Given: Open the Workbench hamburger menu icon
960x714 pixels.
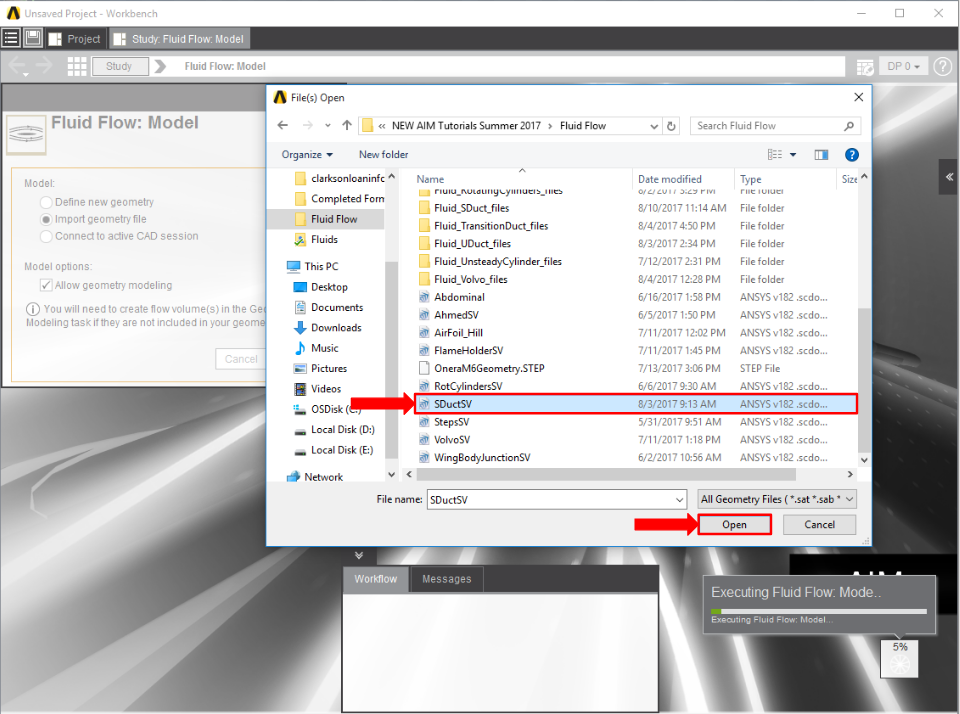Looking at the screenshot, I should [11, 39].
